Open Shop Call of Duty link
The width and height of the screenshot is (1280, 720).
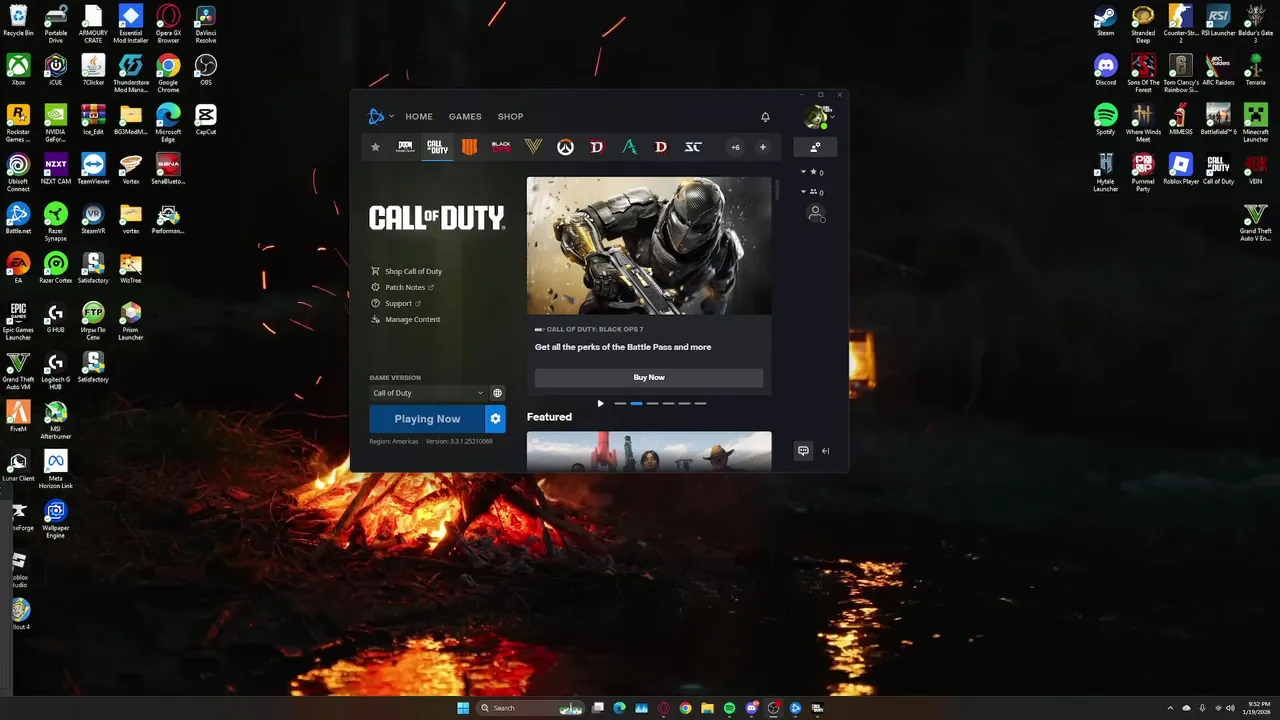[x=406, y=271]
